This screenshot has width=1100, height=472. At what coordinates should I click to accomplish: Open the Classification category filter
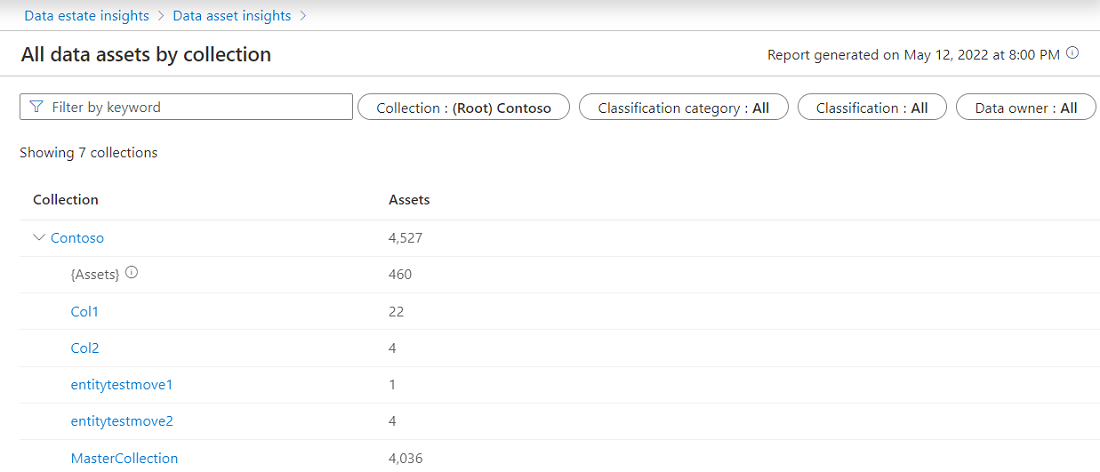(683, 108)
